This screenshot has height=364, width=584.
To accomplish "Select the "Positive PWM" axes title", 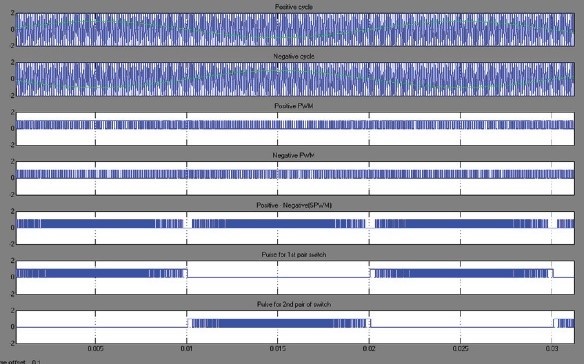I will tap(293, 106).
